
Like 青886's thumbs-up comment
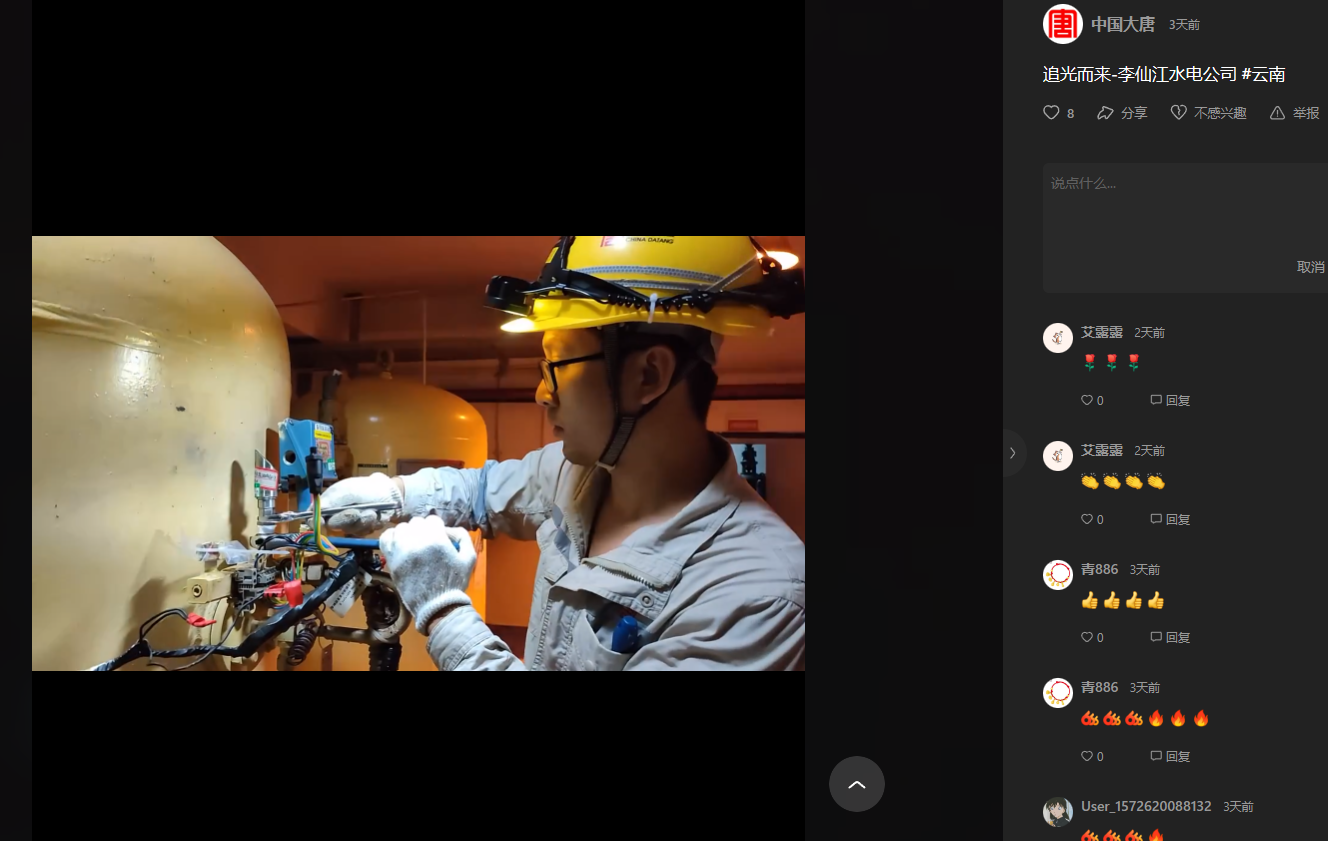pyautogui.click(x=1087, y=637)
